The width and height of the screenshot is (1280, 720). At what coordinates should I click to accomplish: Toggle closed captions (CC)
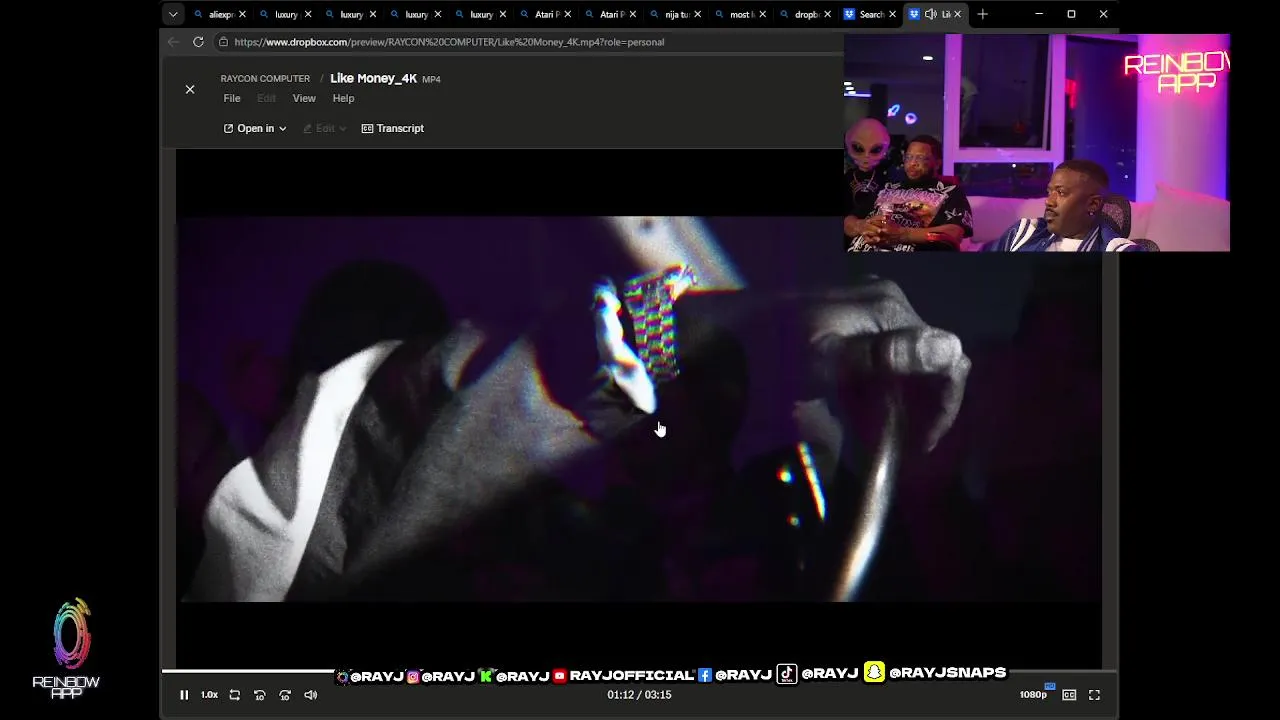[x=1069, y=695]
